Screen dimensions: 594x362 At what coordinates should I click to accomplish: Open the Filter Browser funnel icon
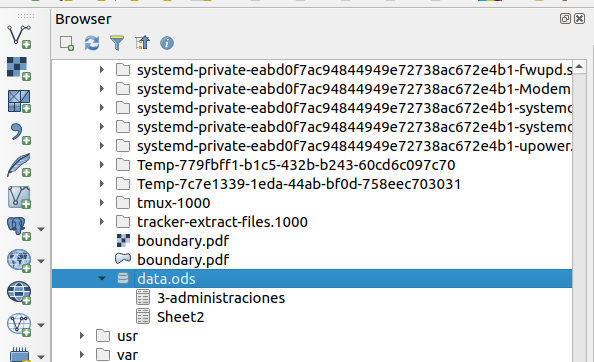pyautogui.click(x=117, y=43)
